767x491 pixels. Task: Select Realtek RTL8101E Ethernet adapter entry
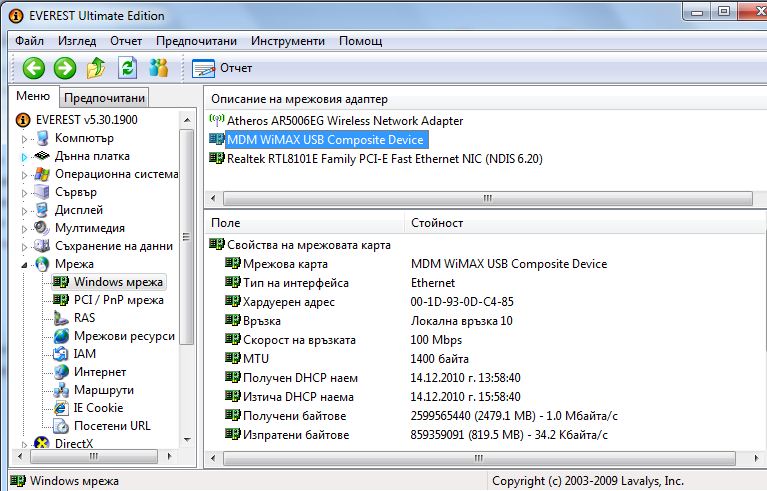(x=384, y=159)
